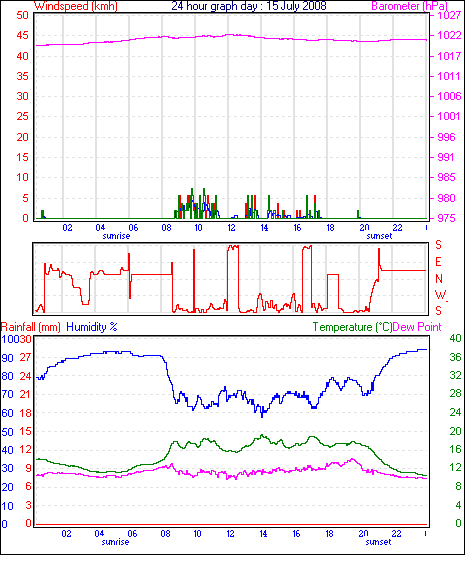The height and width of the screenshot is (563, 466).
Task: Click the 50 kmh windspeed scale label
Action: coord(22,15)
